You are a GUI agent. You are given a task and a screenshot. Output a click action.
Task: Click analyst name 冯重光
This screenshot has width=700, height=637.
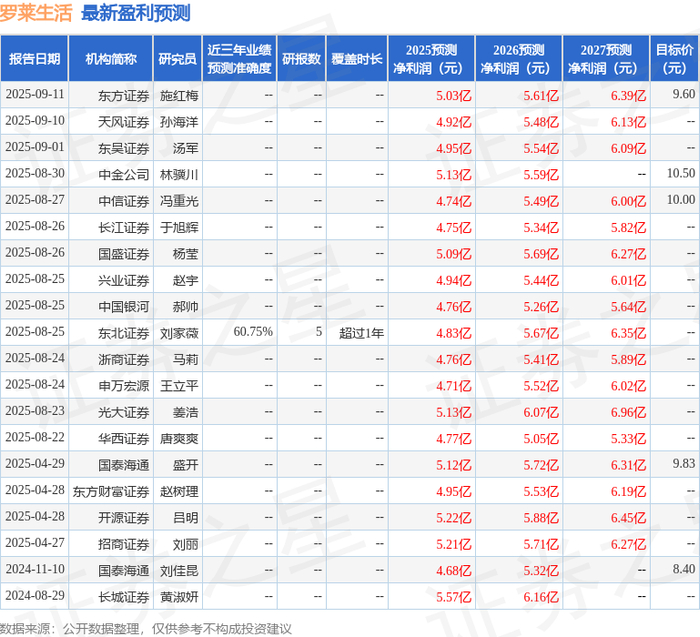[x=179, y=201]
